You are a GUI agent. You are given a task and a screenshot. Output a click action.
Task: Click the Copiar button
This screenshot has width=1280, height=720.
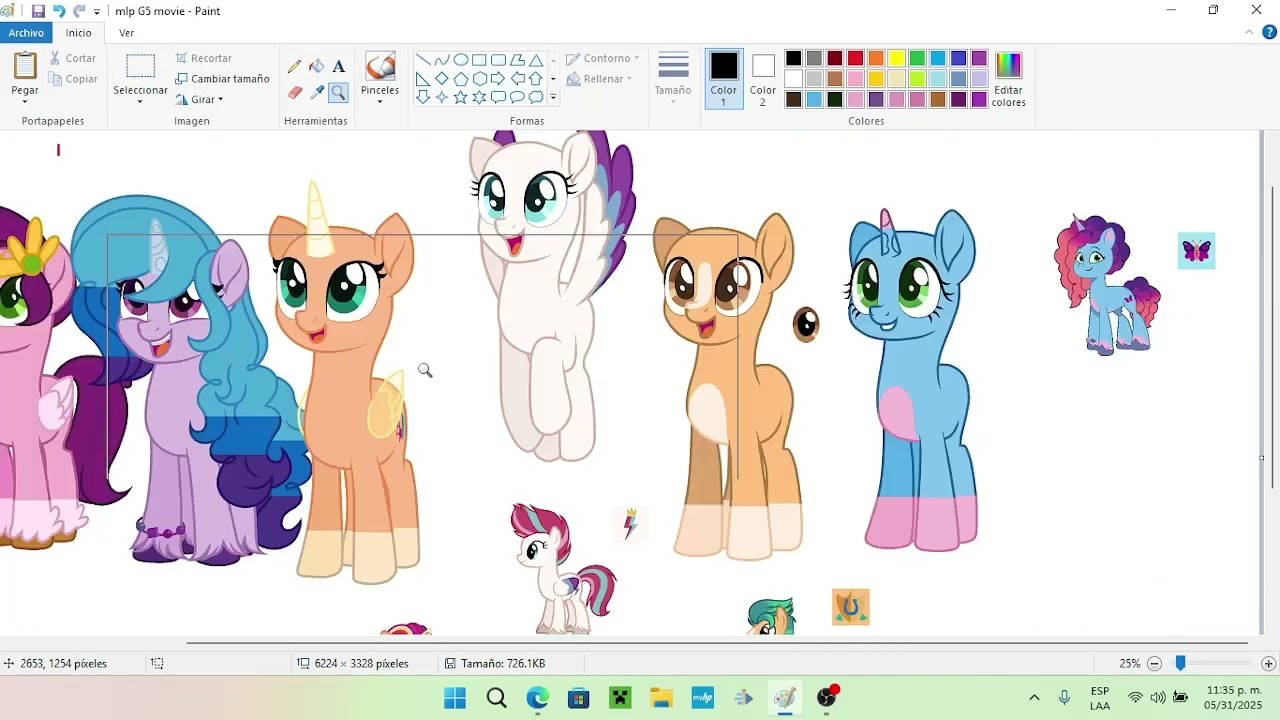(x=72, y=79)
